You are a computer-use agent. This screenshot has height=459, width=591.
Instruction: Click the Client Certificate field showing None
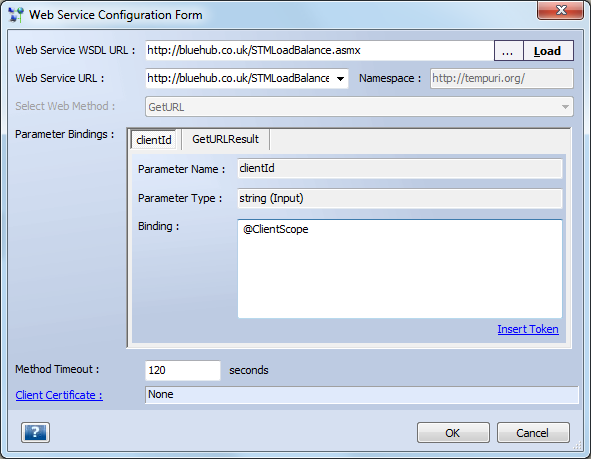[x=361, y=395]
